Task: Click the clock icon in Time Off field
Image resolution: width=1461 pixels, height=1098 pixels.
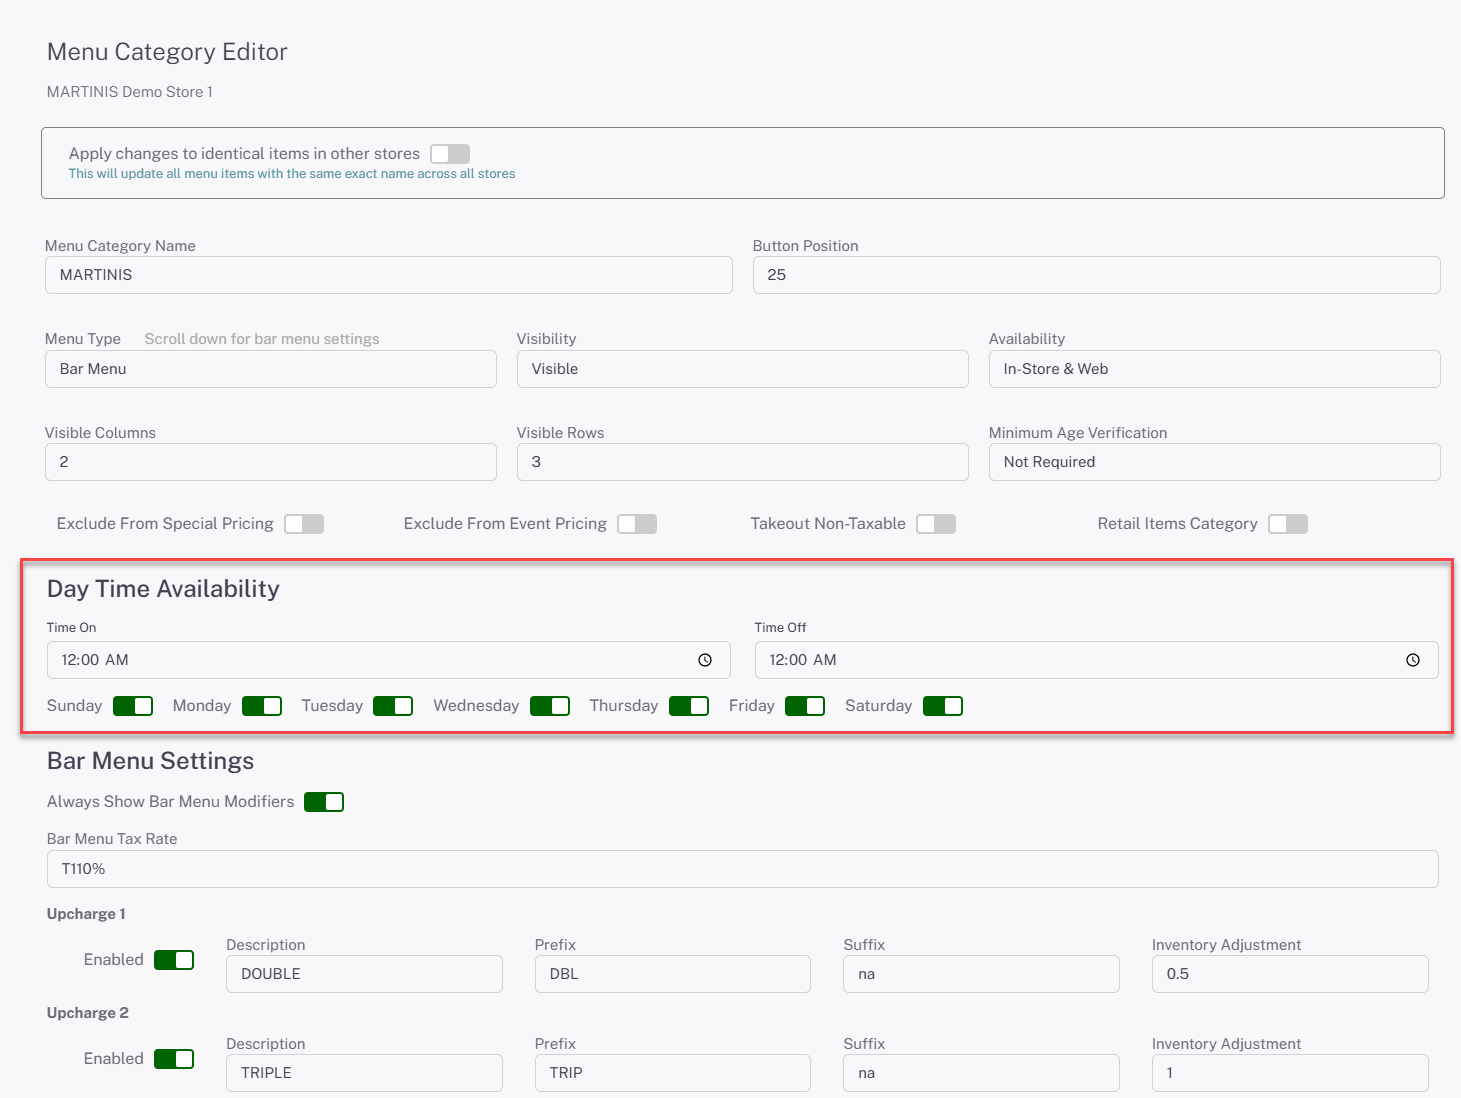Action: [1413, 660]
